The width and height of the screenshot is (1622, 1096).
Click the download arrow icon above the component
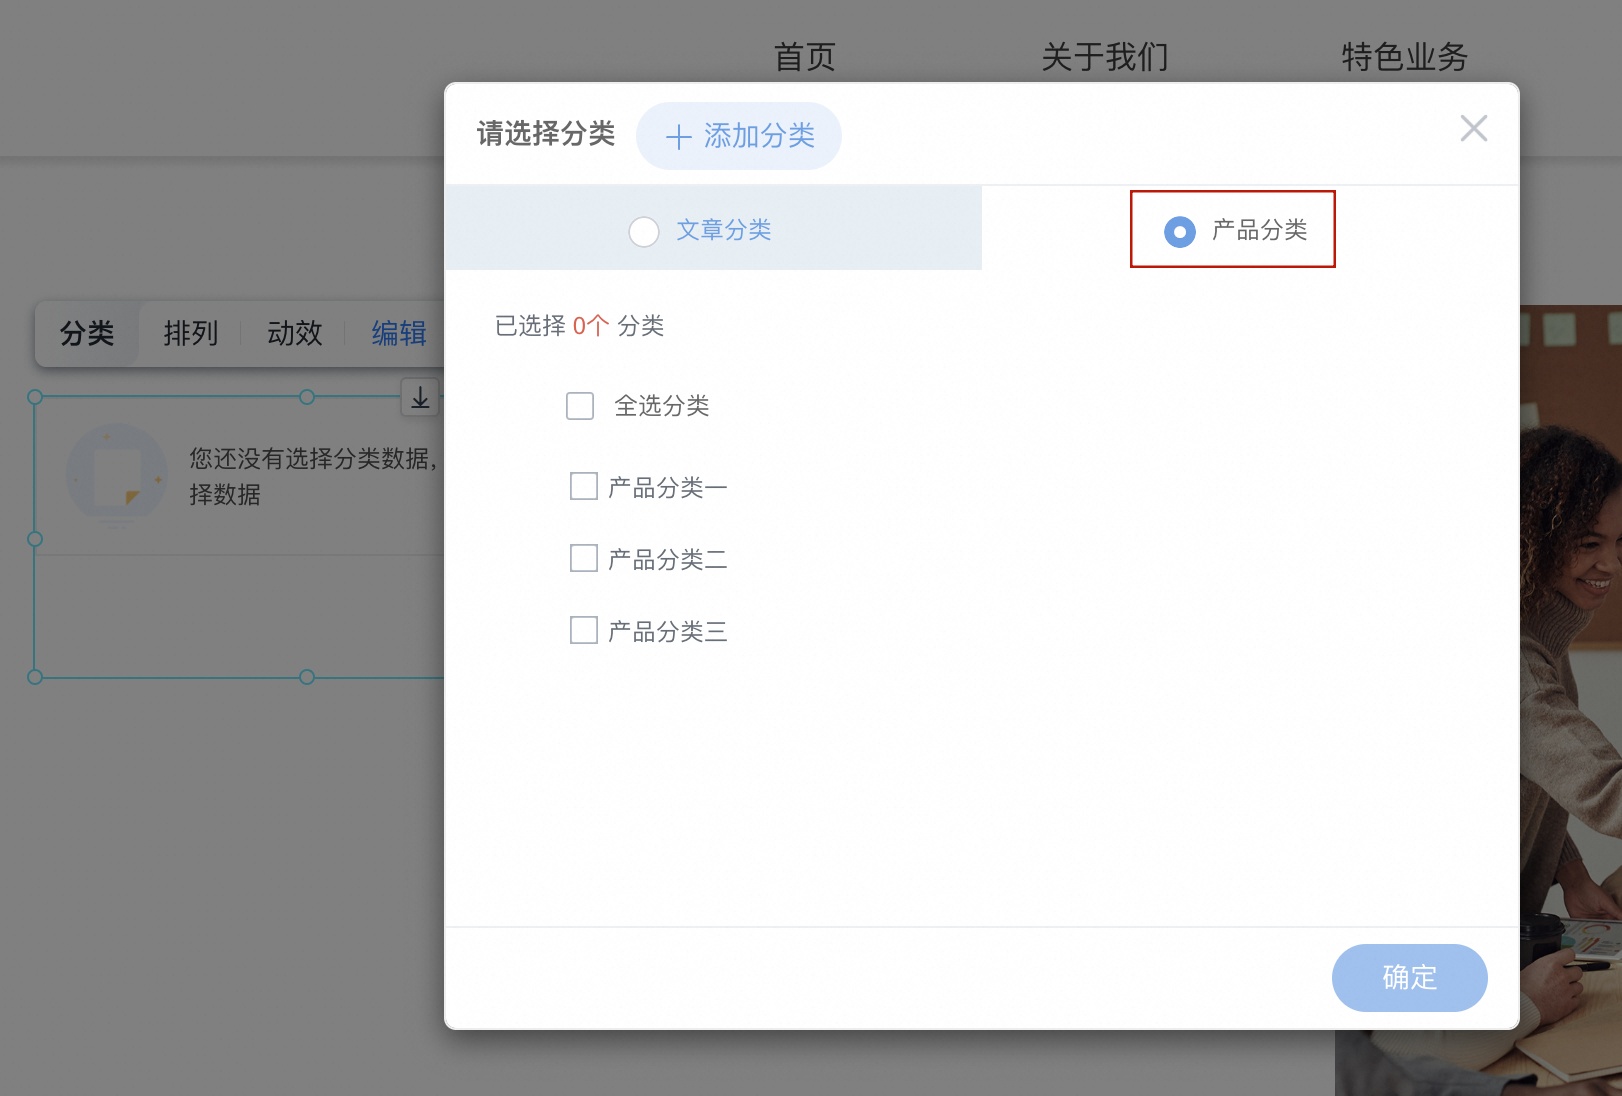[x=419, y=398]
